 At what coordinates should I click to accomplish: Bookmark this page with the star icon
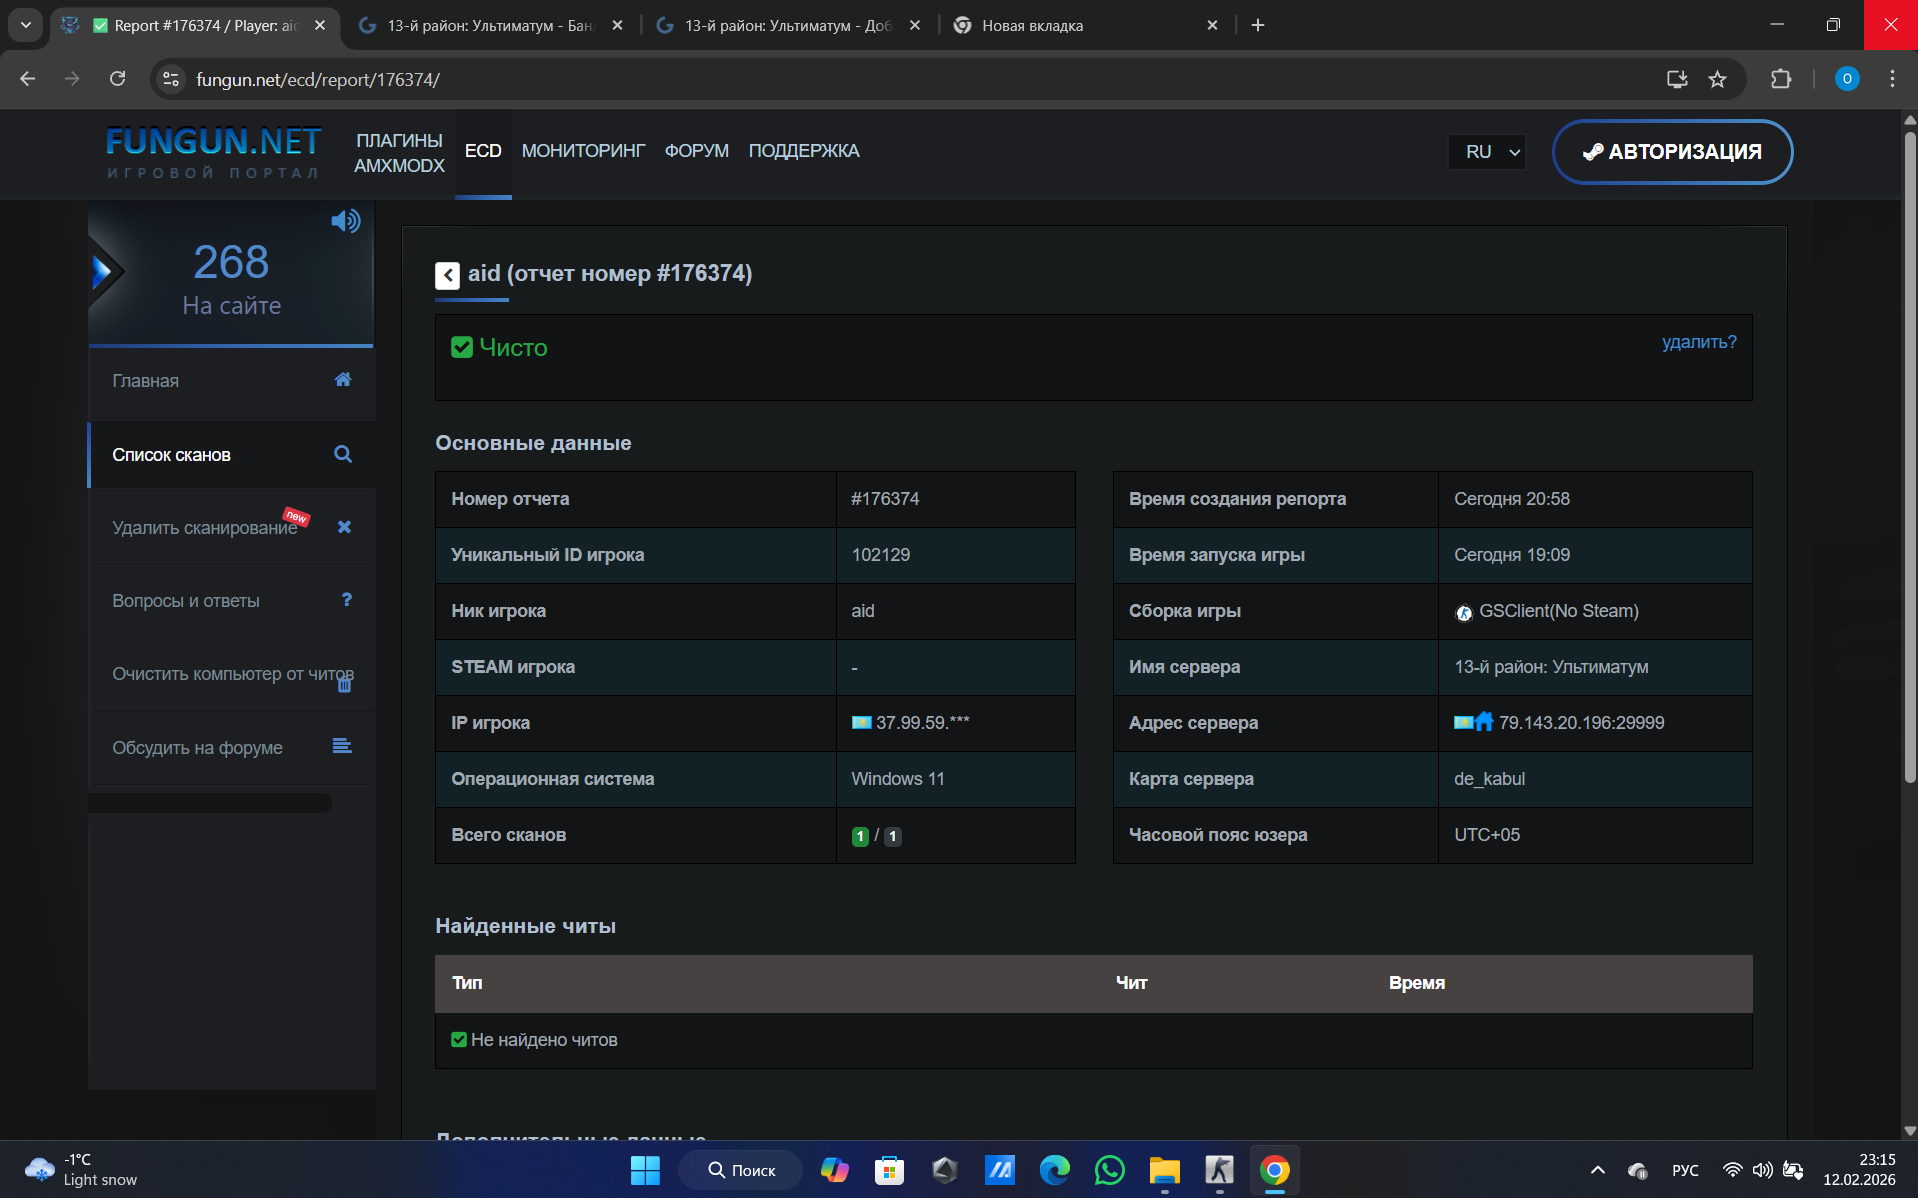[x=1717, y=79]
